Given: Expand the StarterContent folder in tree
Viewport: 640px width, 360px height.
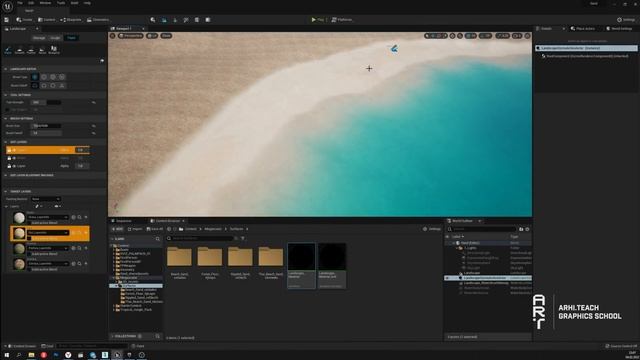Looking at the screenshot, I should [114, 306].
